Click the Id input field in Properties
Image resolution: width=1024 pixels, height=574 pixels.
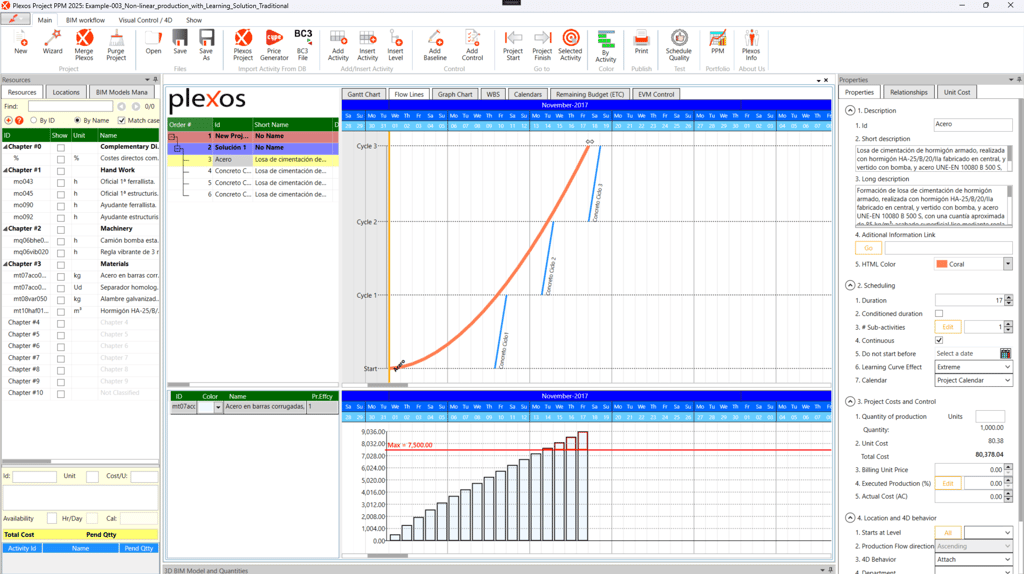click(973, 124)
